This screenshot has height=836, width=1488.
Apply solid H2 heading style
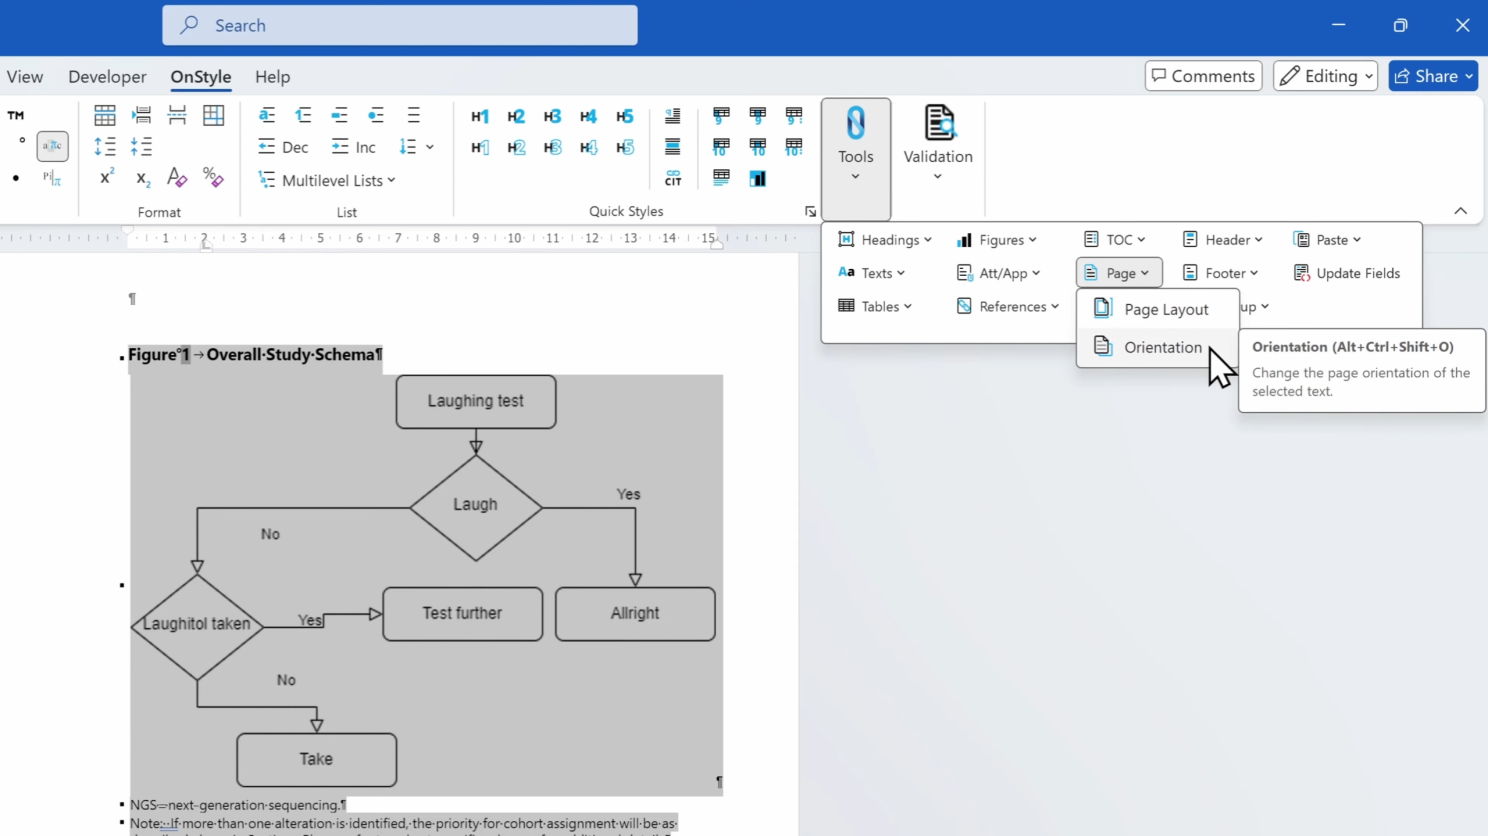516,116
